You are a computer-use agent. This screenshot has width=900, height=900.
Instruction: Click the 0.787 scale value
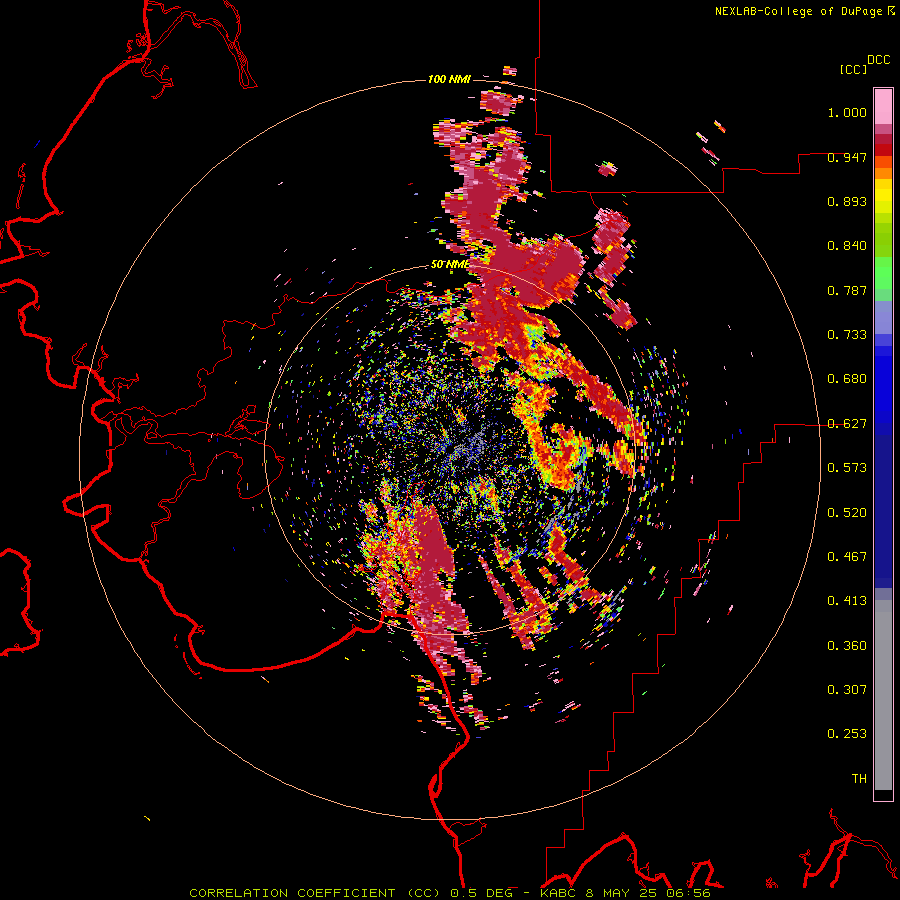coord(847,290)
